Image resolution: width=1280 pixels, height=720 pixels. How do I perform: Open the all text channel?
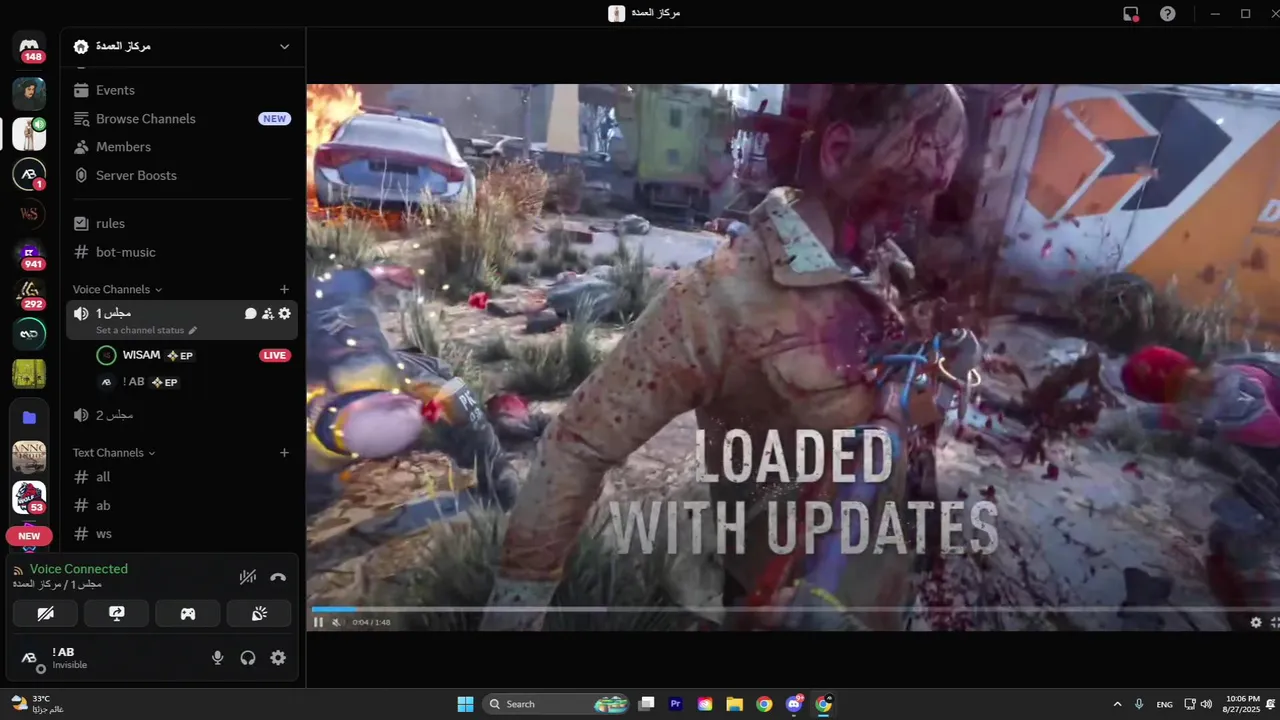point(182,477)
